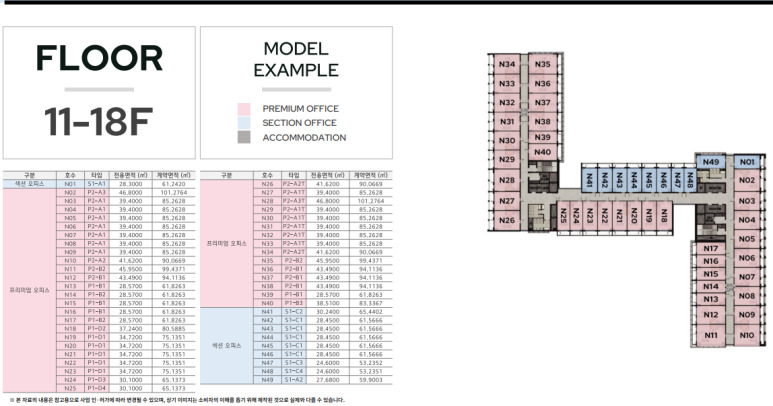Click '프리미엄 오피스' category cell in left table
The image size is (773, 406).
pos(29,290)
